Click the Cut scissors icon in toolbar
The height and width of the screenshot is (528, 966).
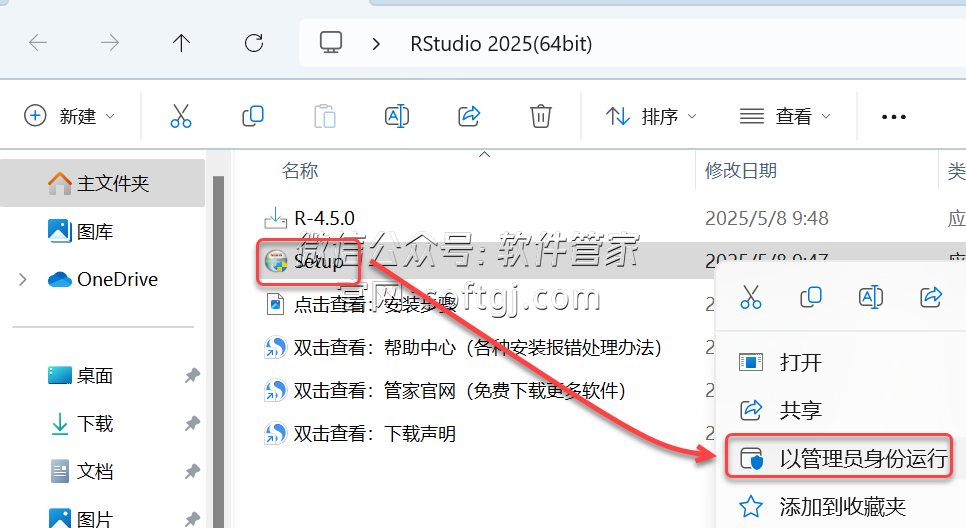(181, 116)
